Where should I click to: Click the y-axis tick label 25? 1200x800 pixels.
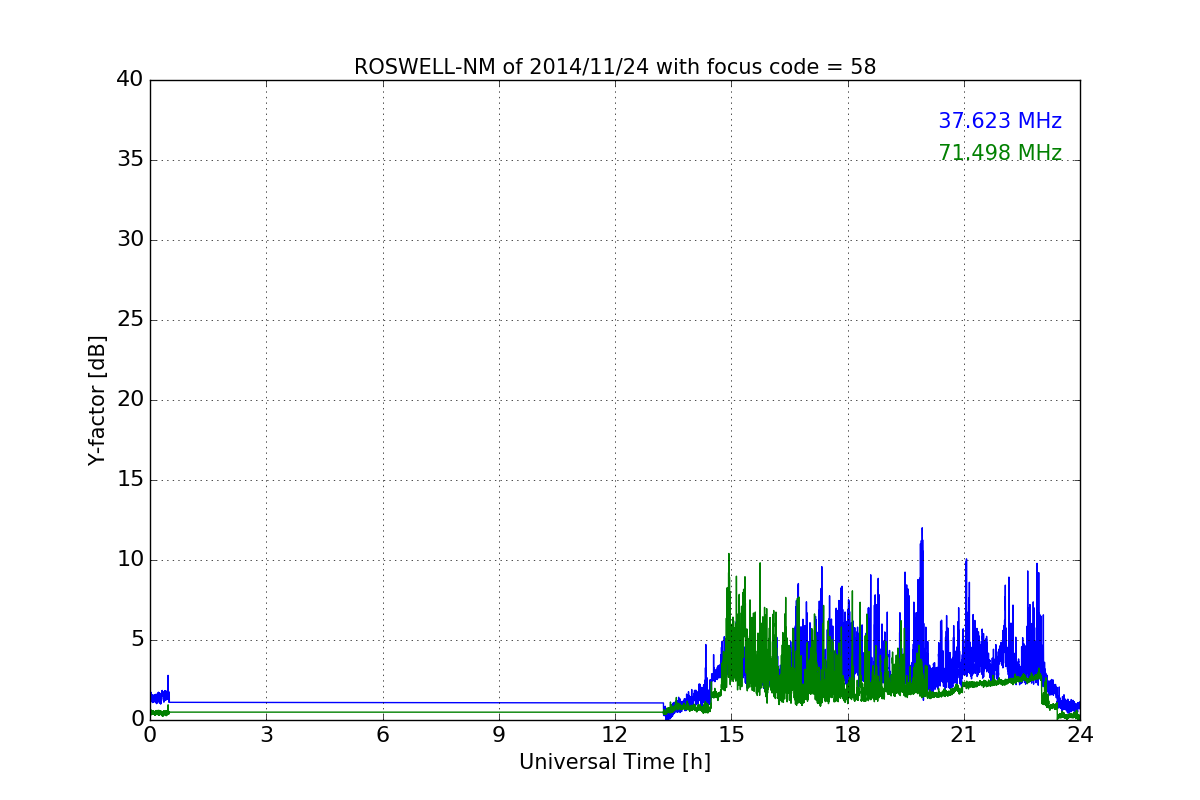point(130,320)
